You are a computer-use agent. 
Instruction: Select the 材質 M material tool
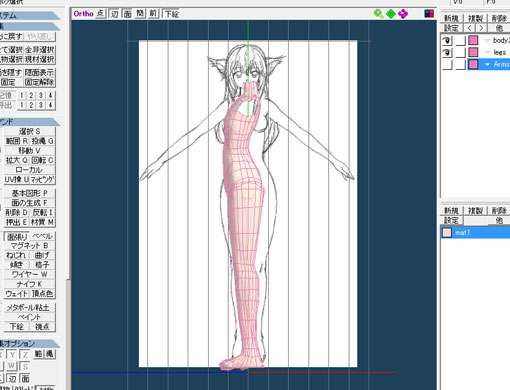click(x=43, y=222)
